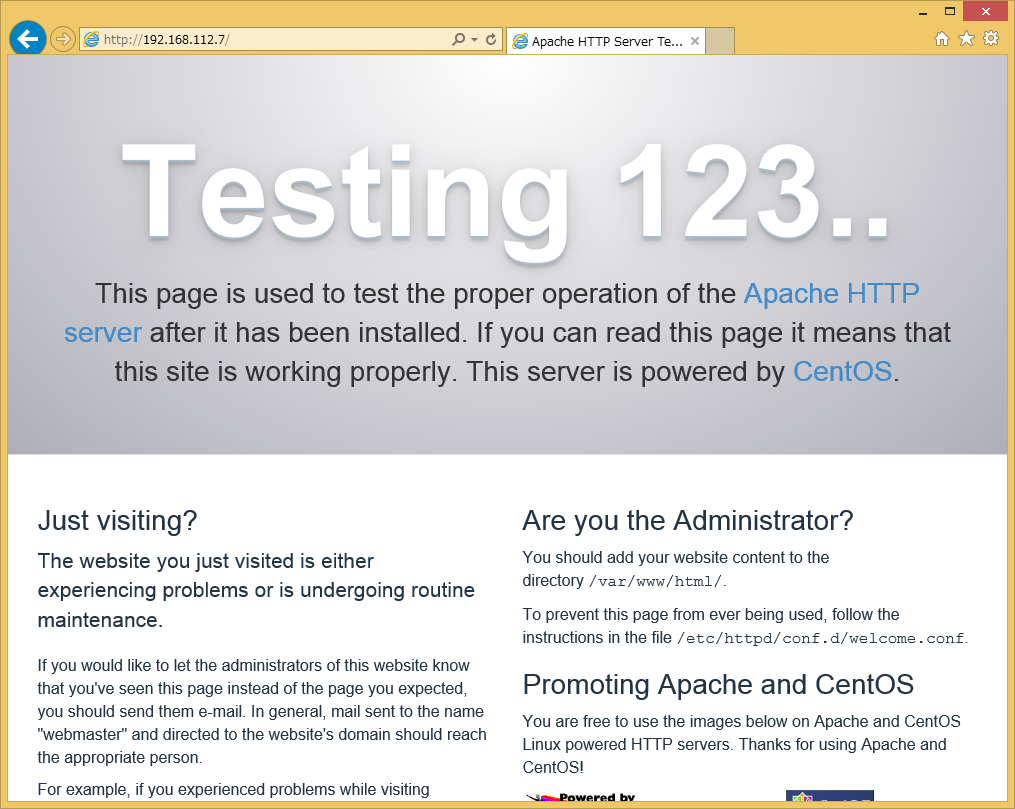This screenshot has width=1015, height=809.
Task: Click the Forward arrow button
Action: 62,39
